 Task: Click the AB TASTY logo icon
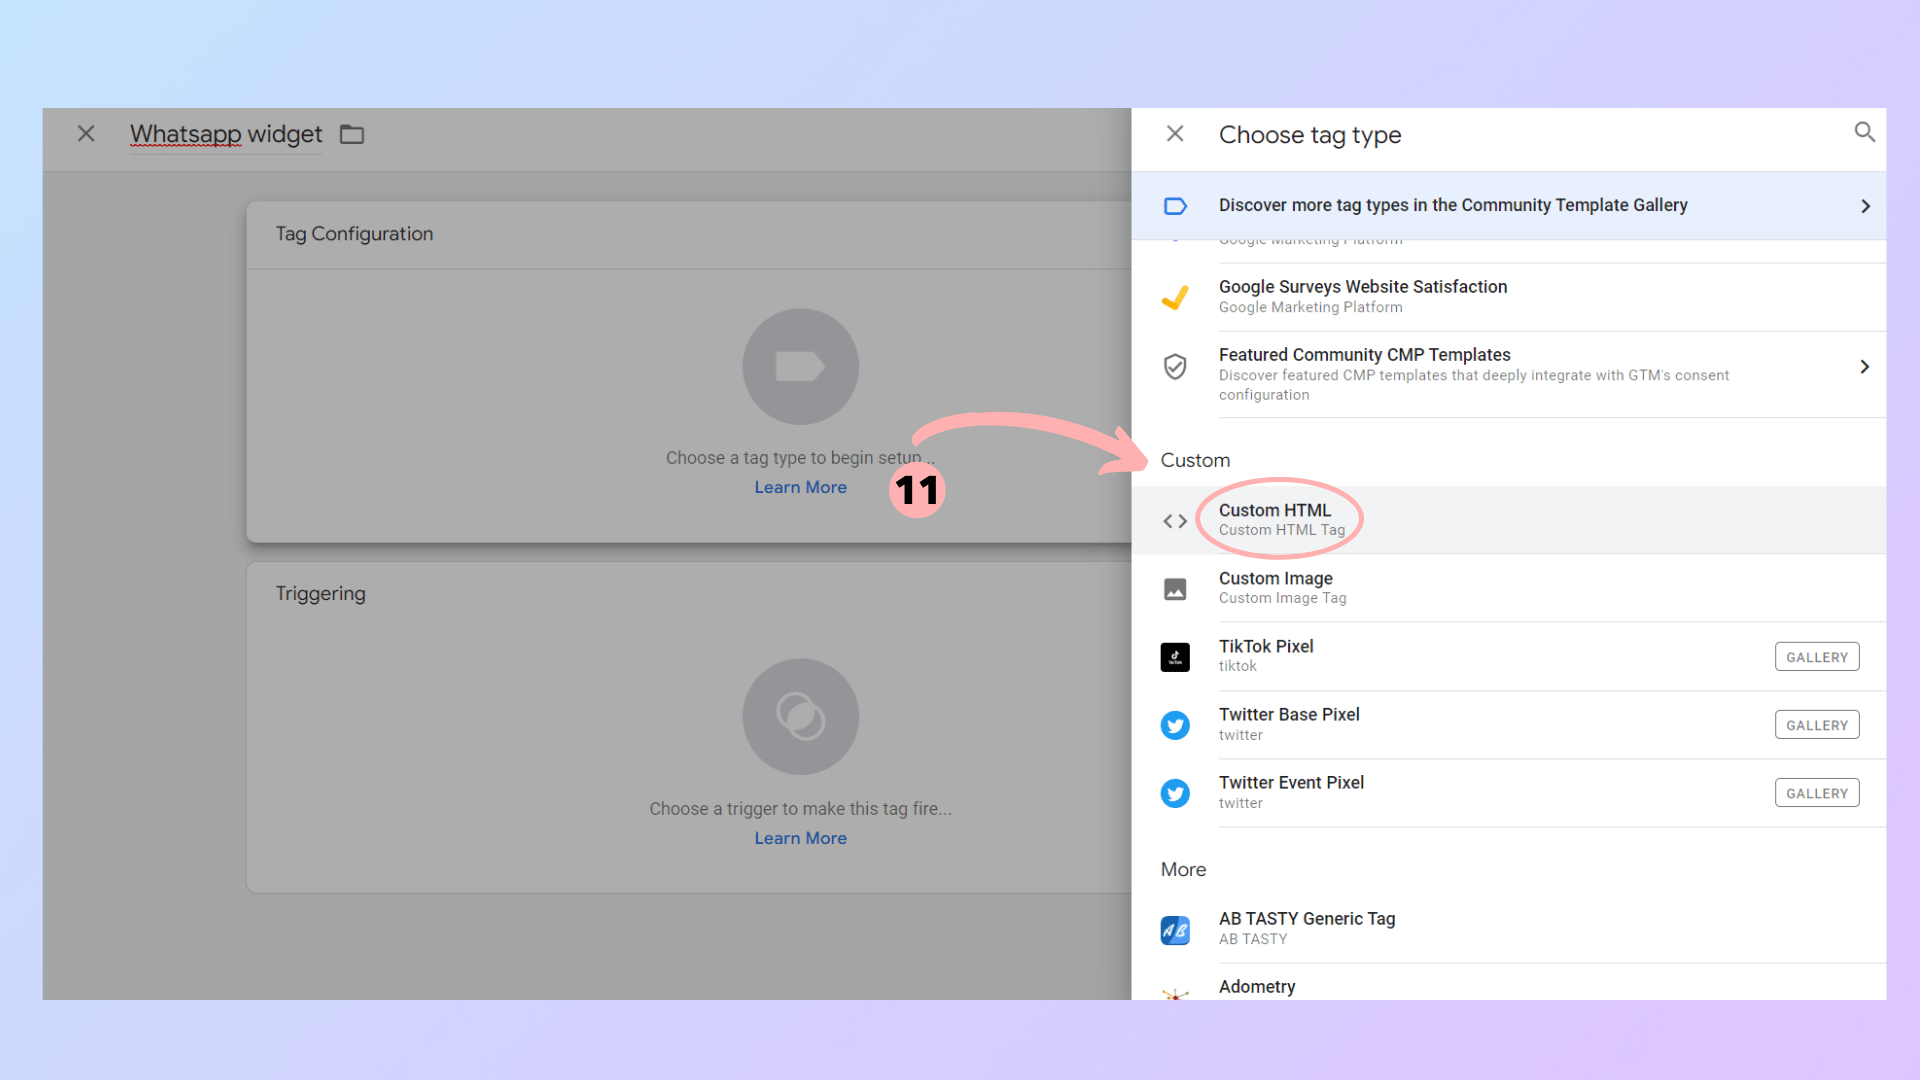click(x=1175, y=930)
